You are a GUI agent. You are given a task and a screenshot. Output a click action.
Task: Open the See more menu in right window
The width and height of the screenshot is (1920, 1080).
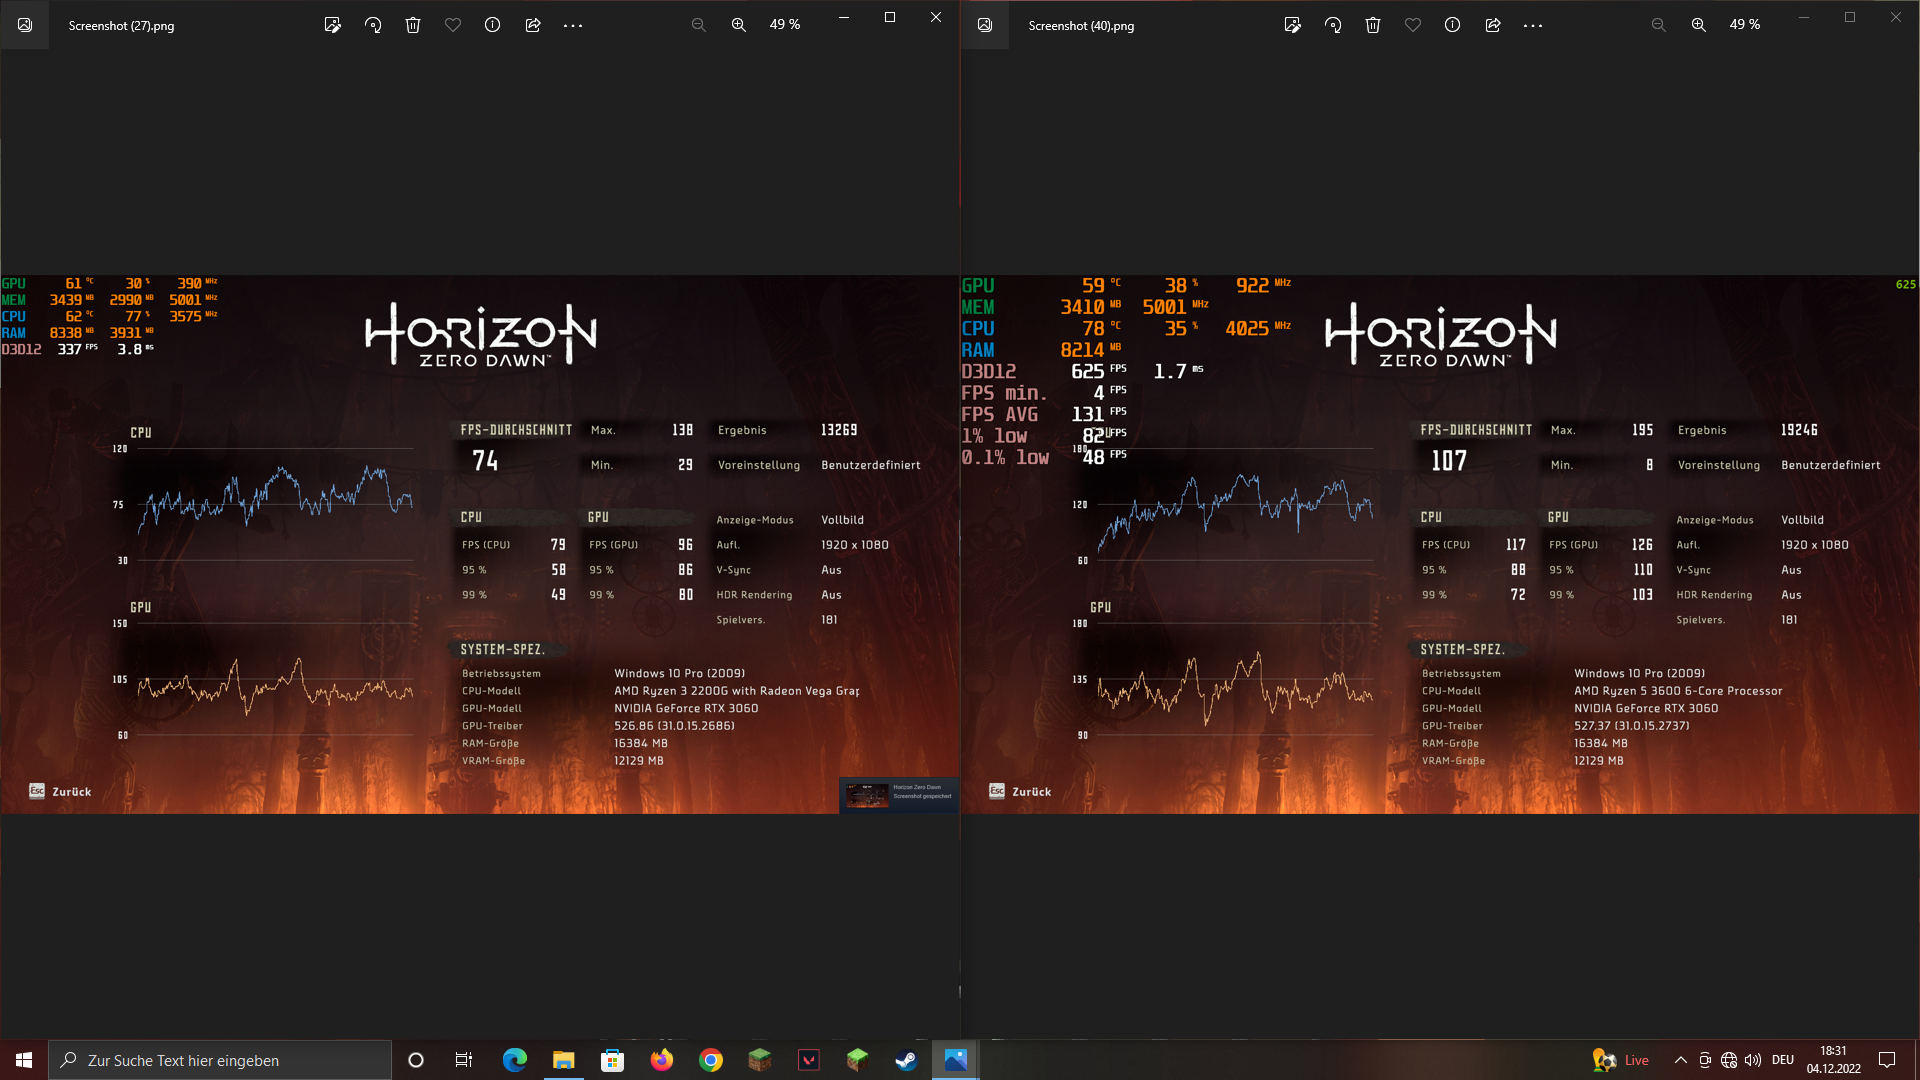tap(1533, 25)
